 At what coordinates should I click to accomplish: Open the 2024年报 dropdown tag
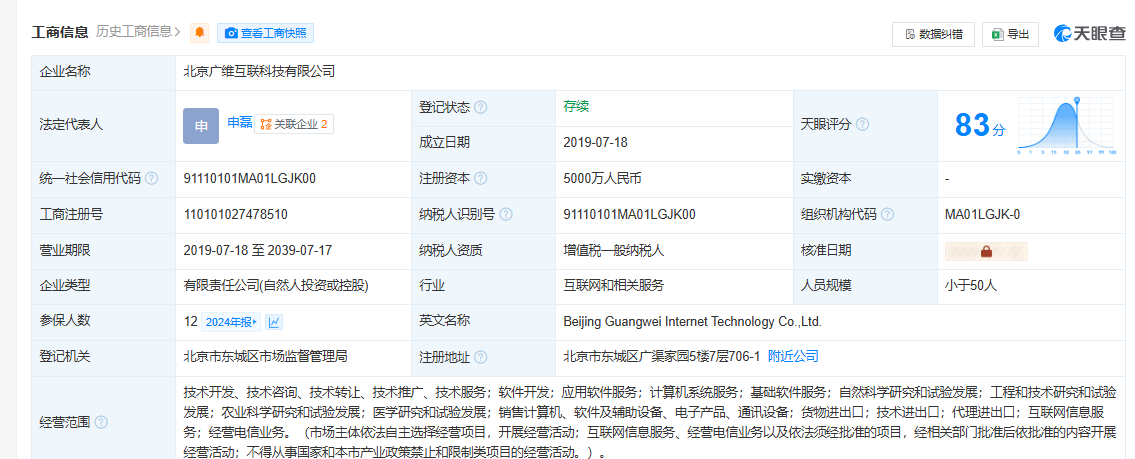coord(231,322)
